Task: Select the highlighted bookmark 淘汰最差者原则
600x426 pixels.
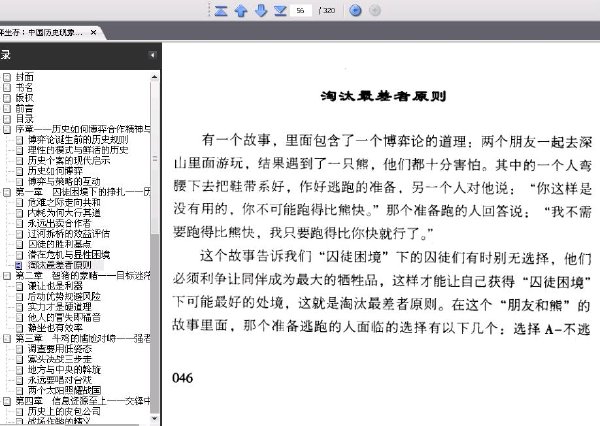Action: pos(60,265)
